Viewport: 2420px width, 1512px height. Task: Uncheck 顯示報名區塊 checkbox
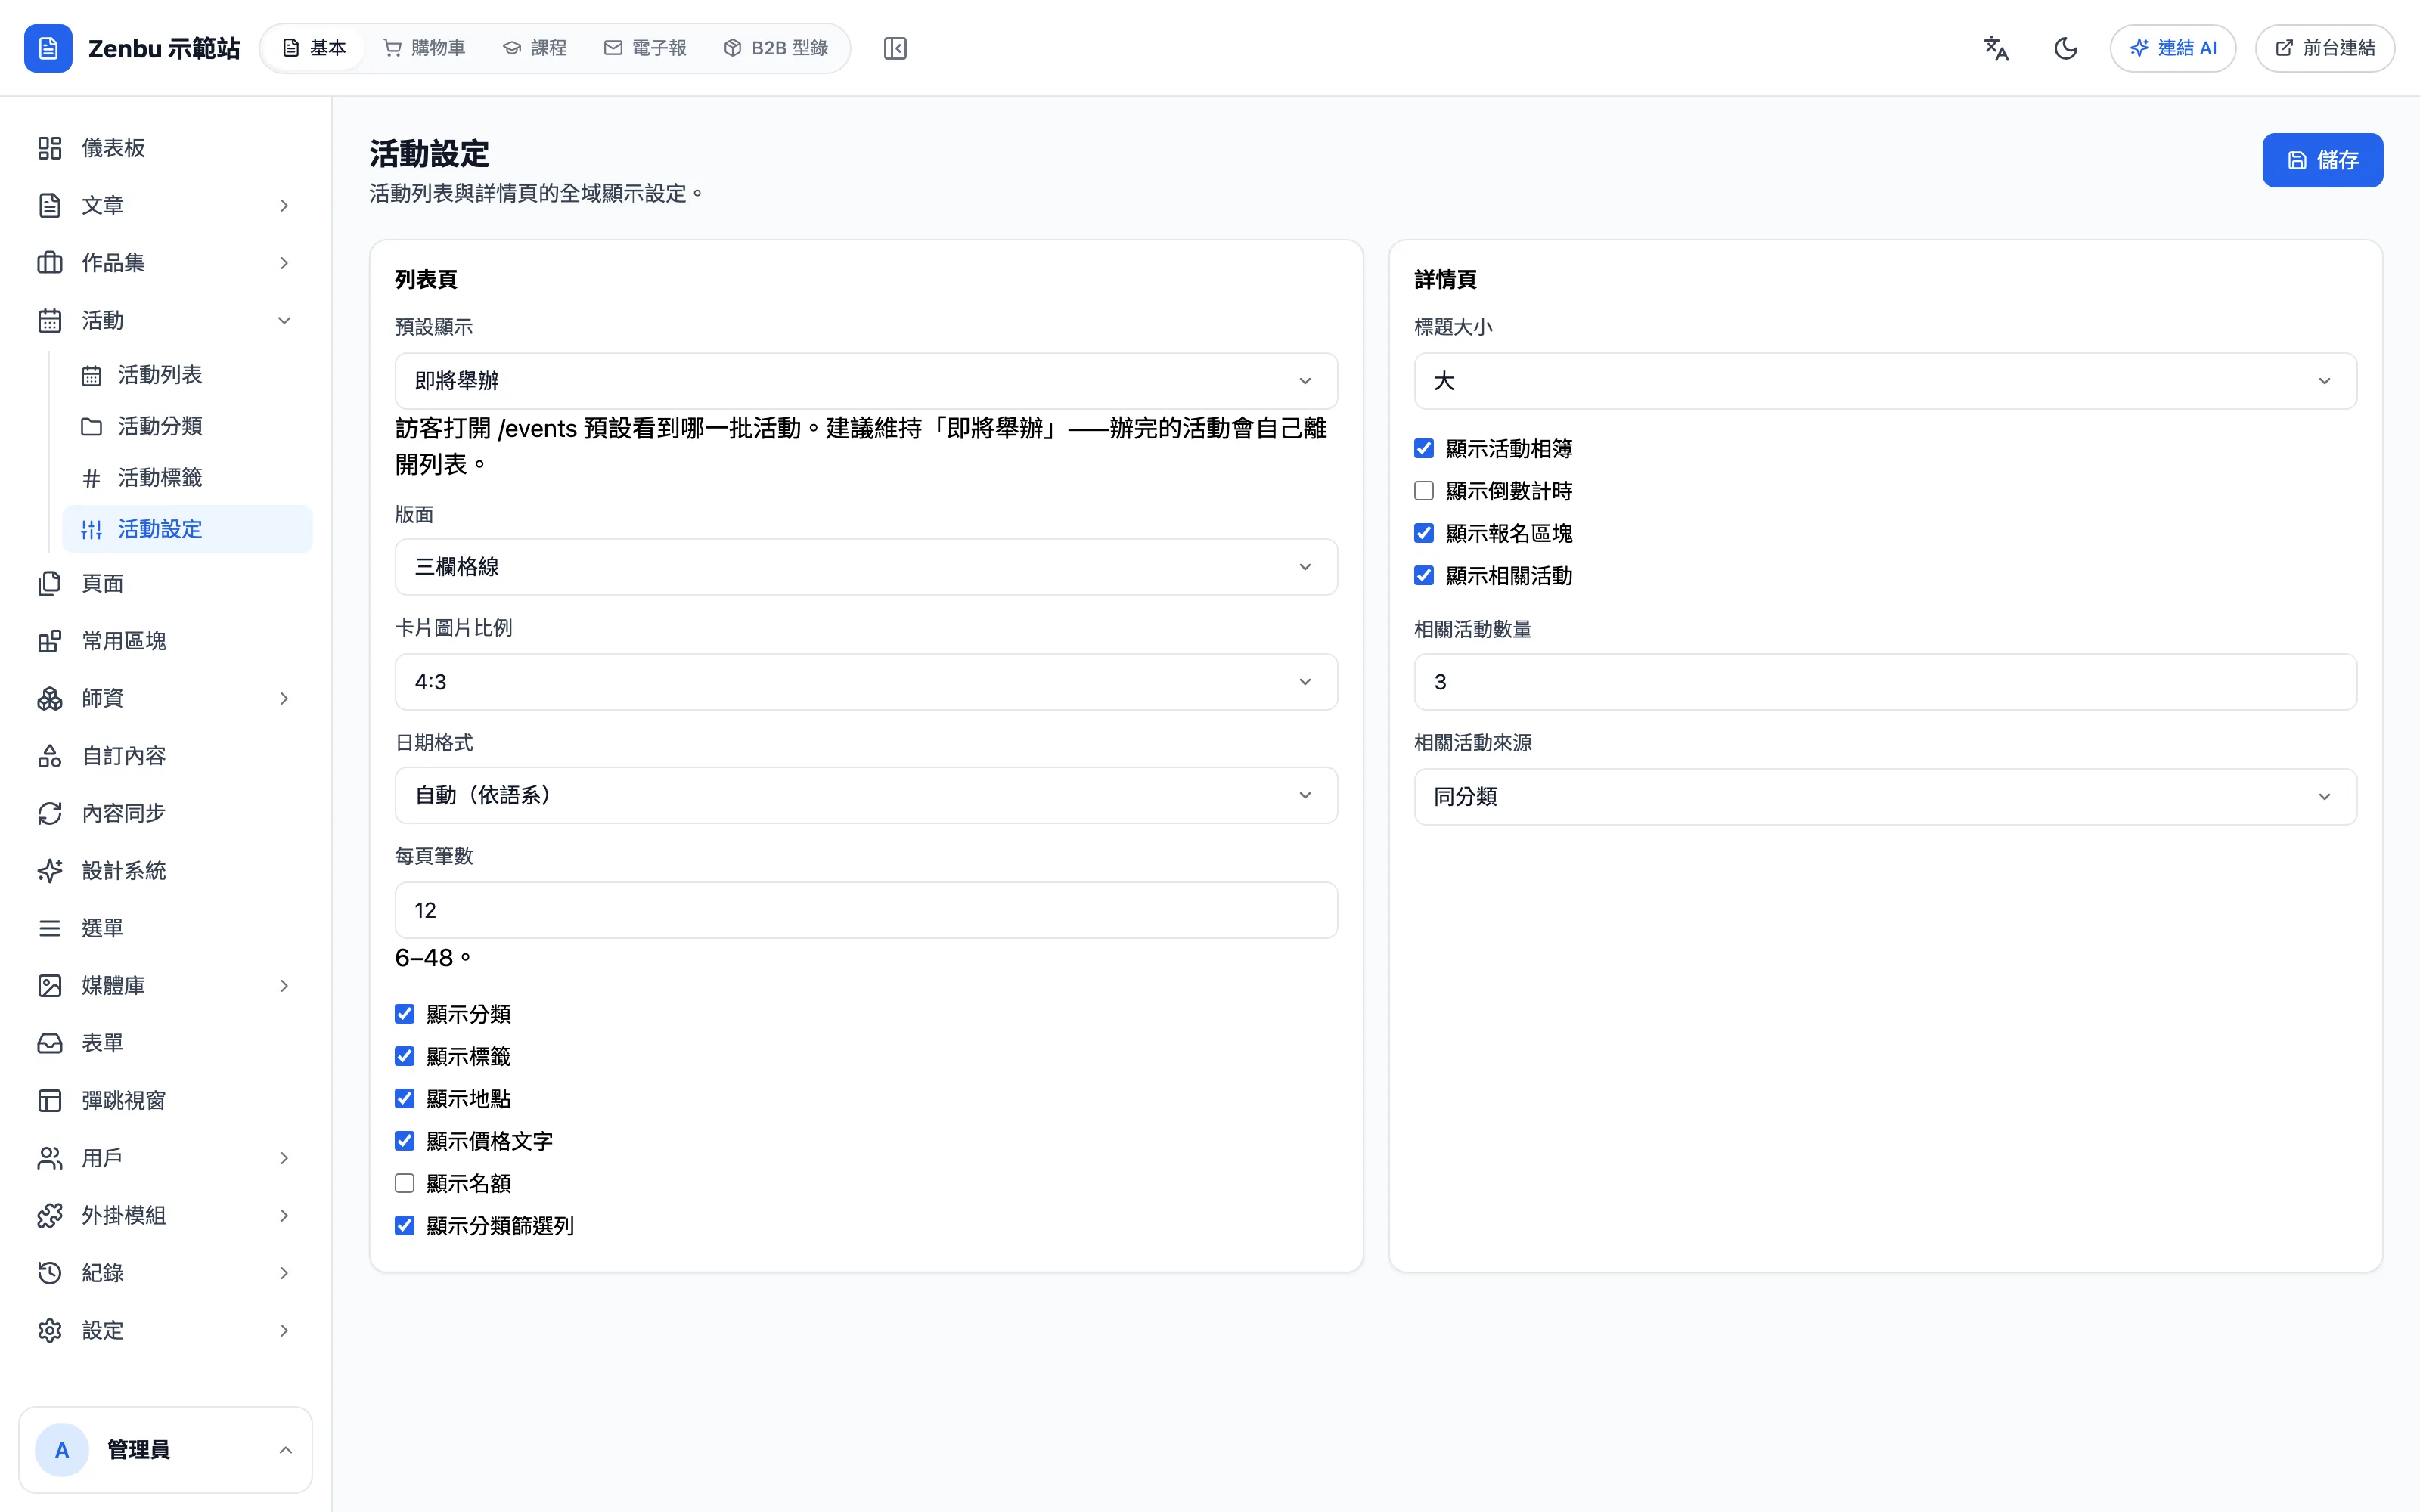[1424, 533]
